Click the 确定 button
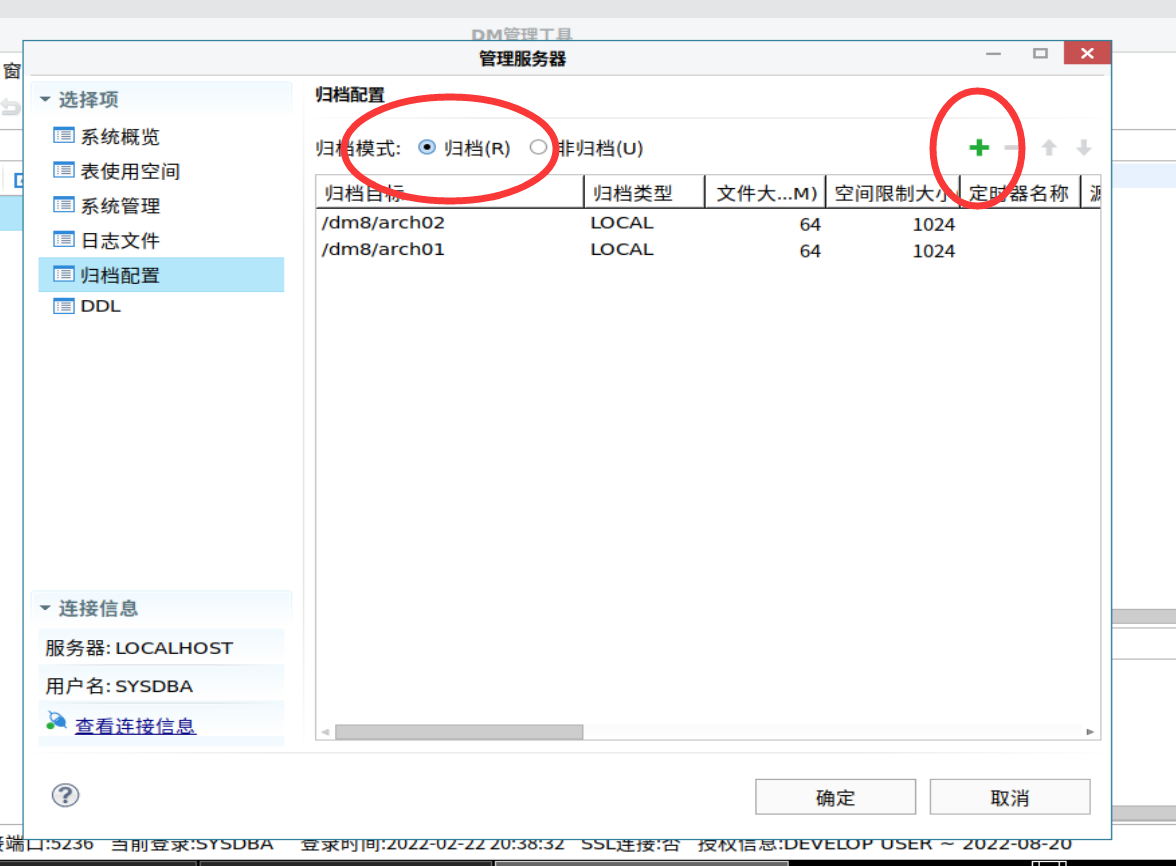This screenshot has height=866, width=1176. pyautogui.click(x=836, y=797)
